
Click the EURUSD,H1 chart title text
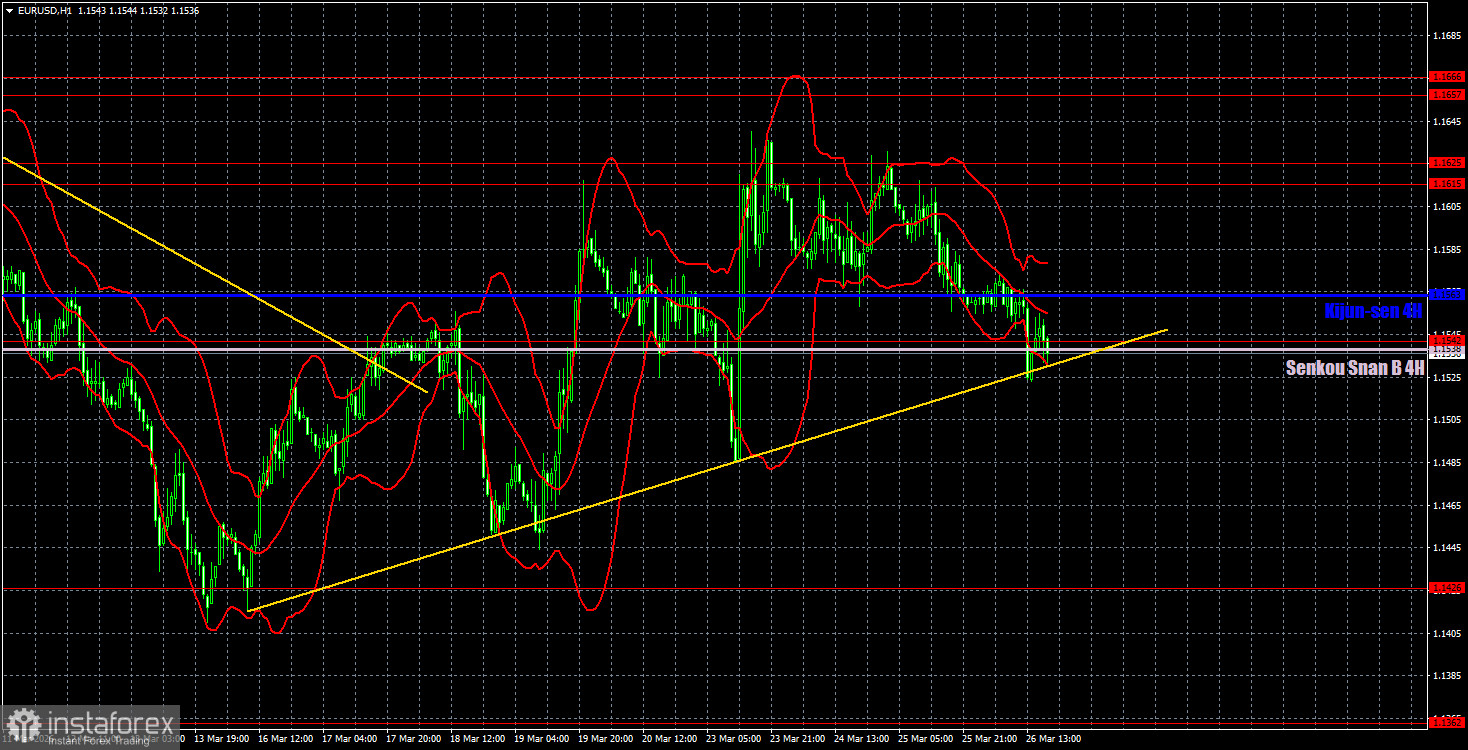point(46,9)
